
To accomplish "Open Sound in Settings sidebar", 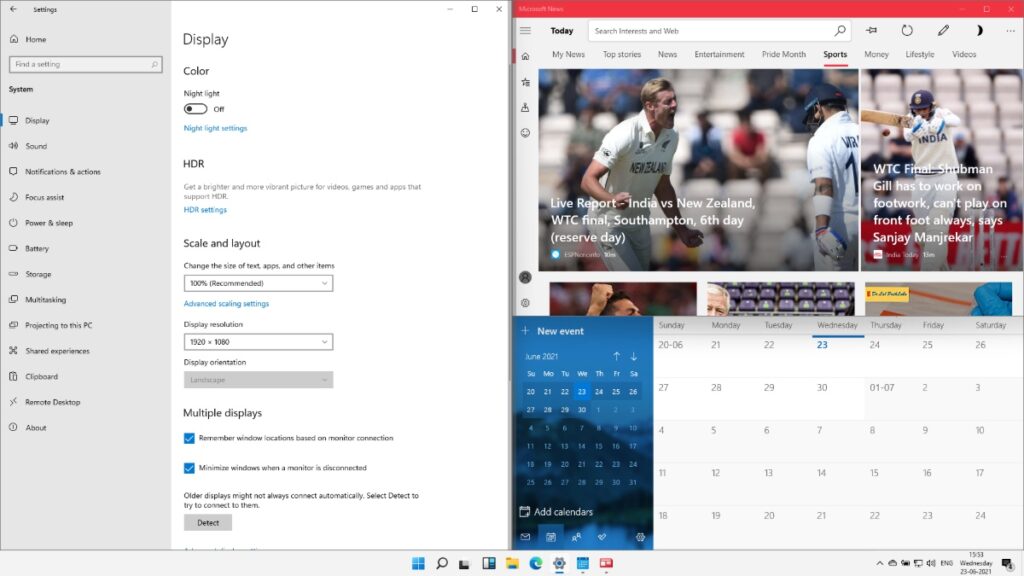I will [37, 146].
